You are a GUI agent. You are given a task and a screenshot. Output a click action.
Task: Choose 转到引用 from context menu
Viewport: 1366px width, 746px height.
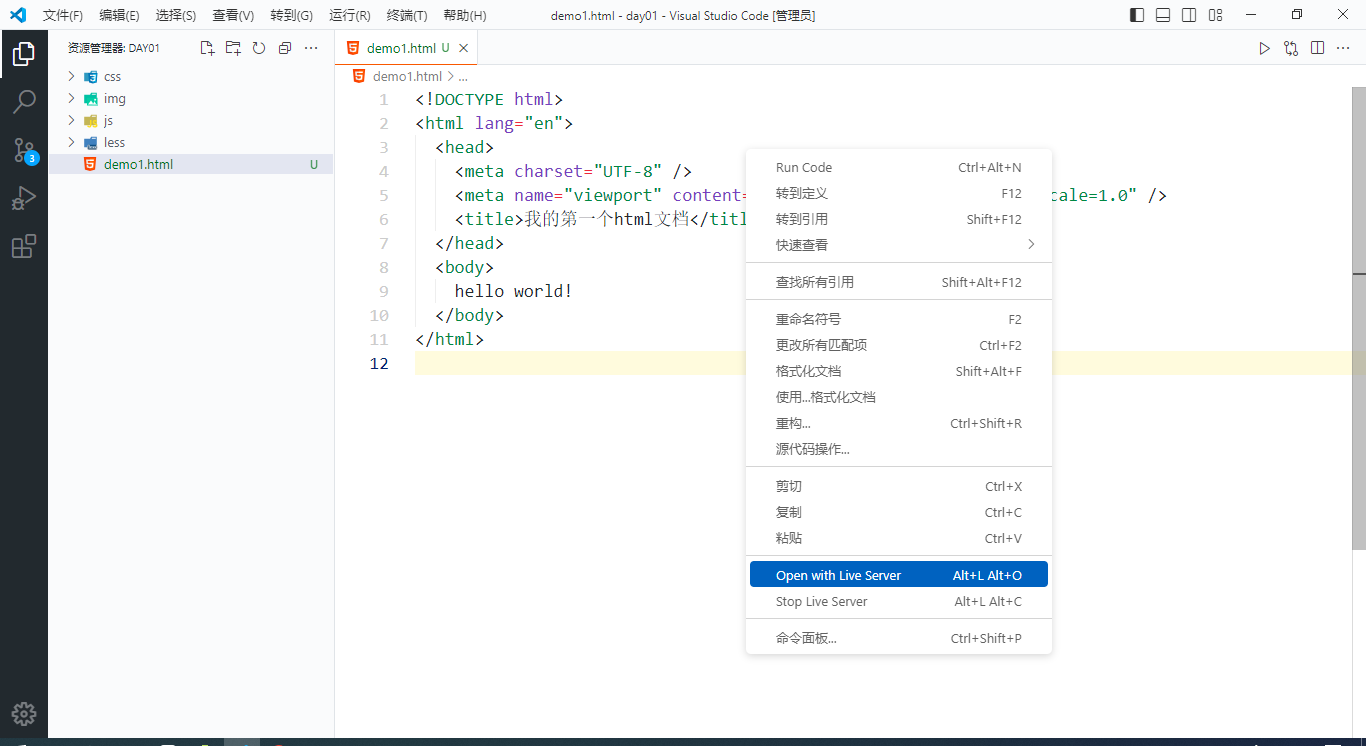point(898,219)
